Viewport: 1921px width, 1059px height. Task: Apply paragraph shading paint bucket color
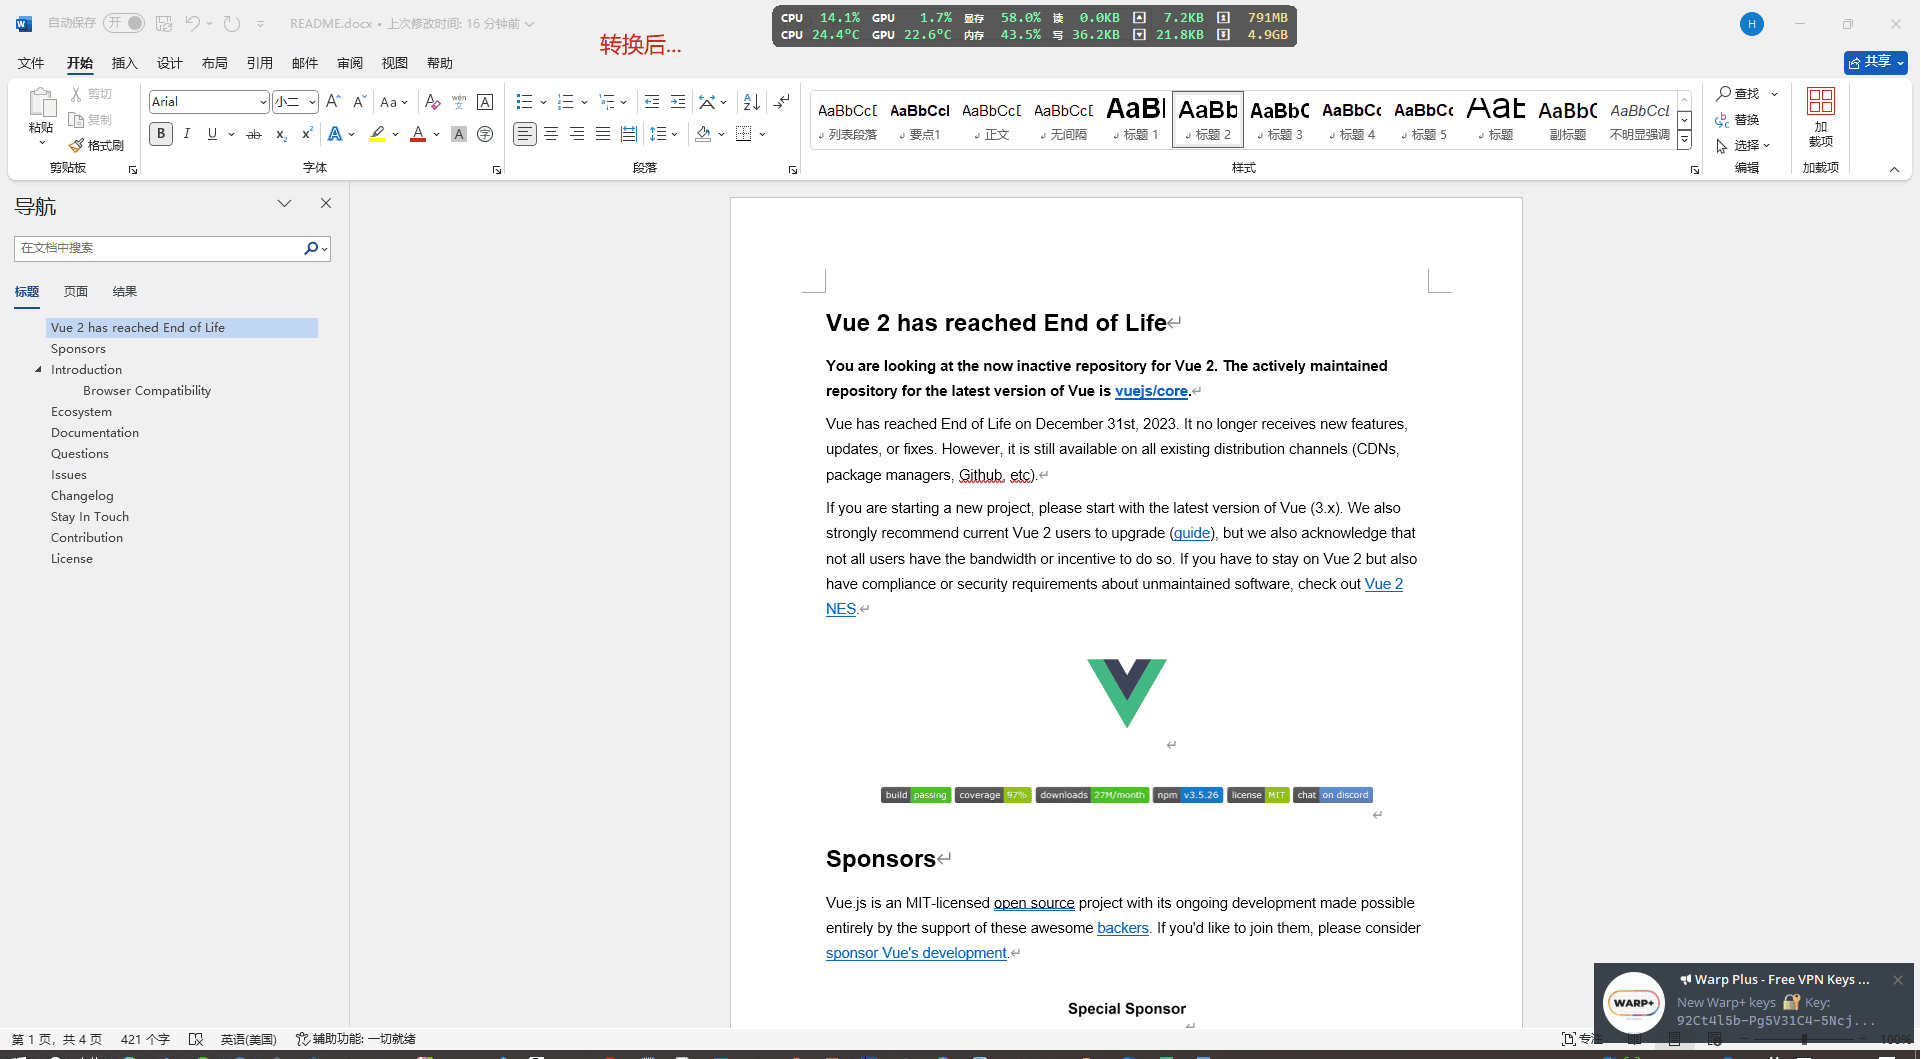pyautogui.click(x=704, y=134)
